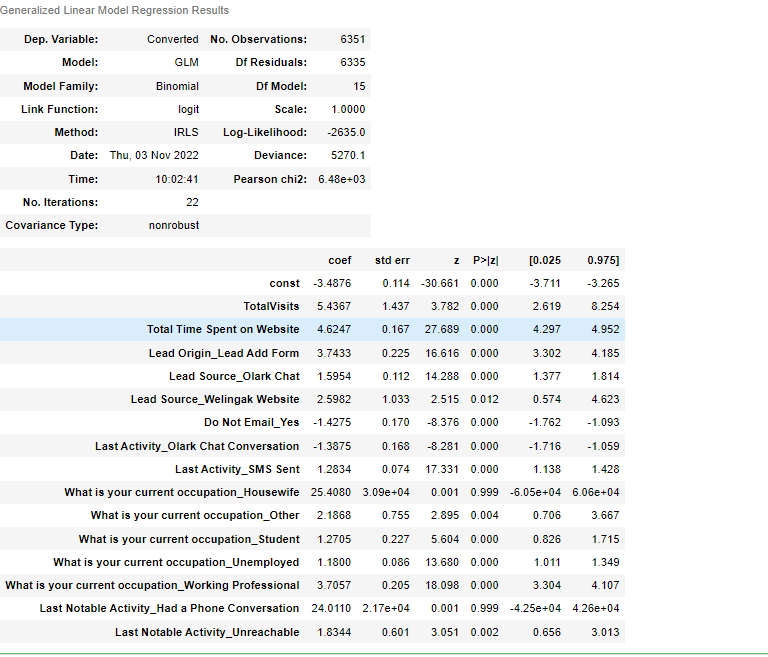The image size is (768, 657).
Task: Select the std err value 3.09e+04
Action: 386,492
